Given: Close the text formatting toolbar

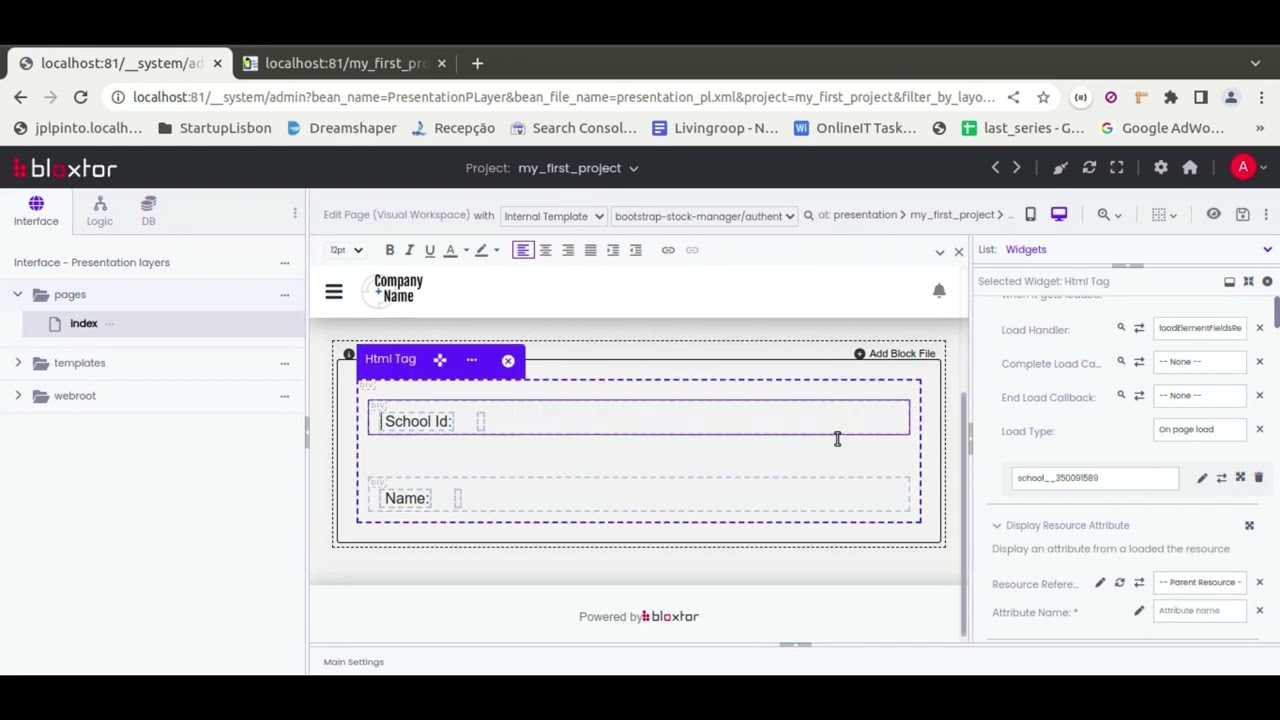Looking at the screenshot, I should (958, 251).
